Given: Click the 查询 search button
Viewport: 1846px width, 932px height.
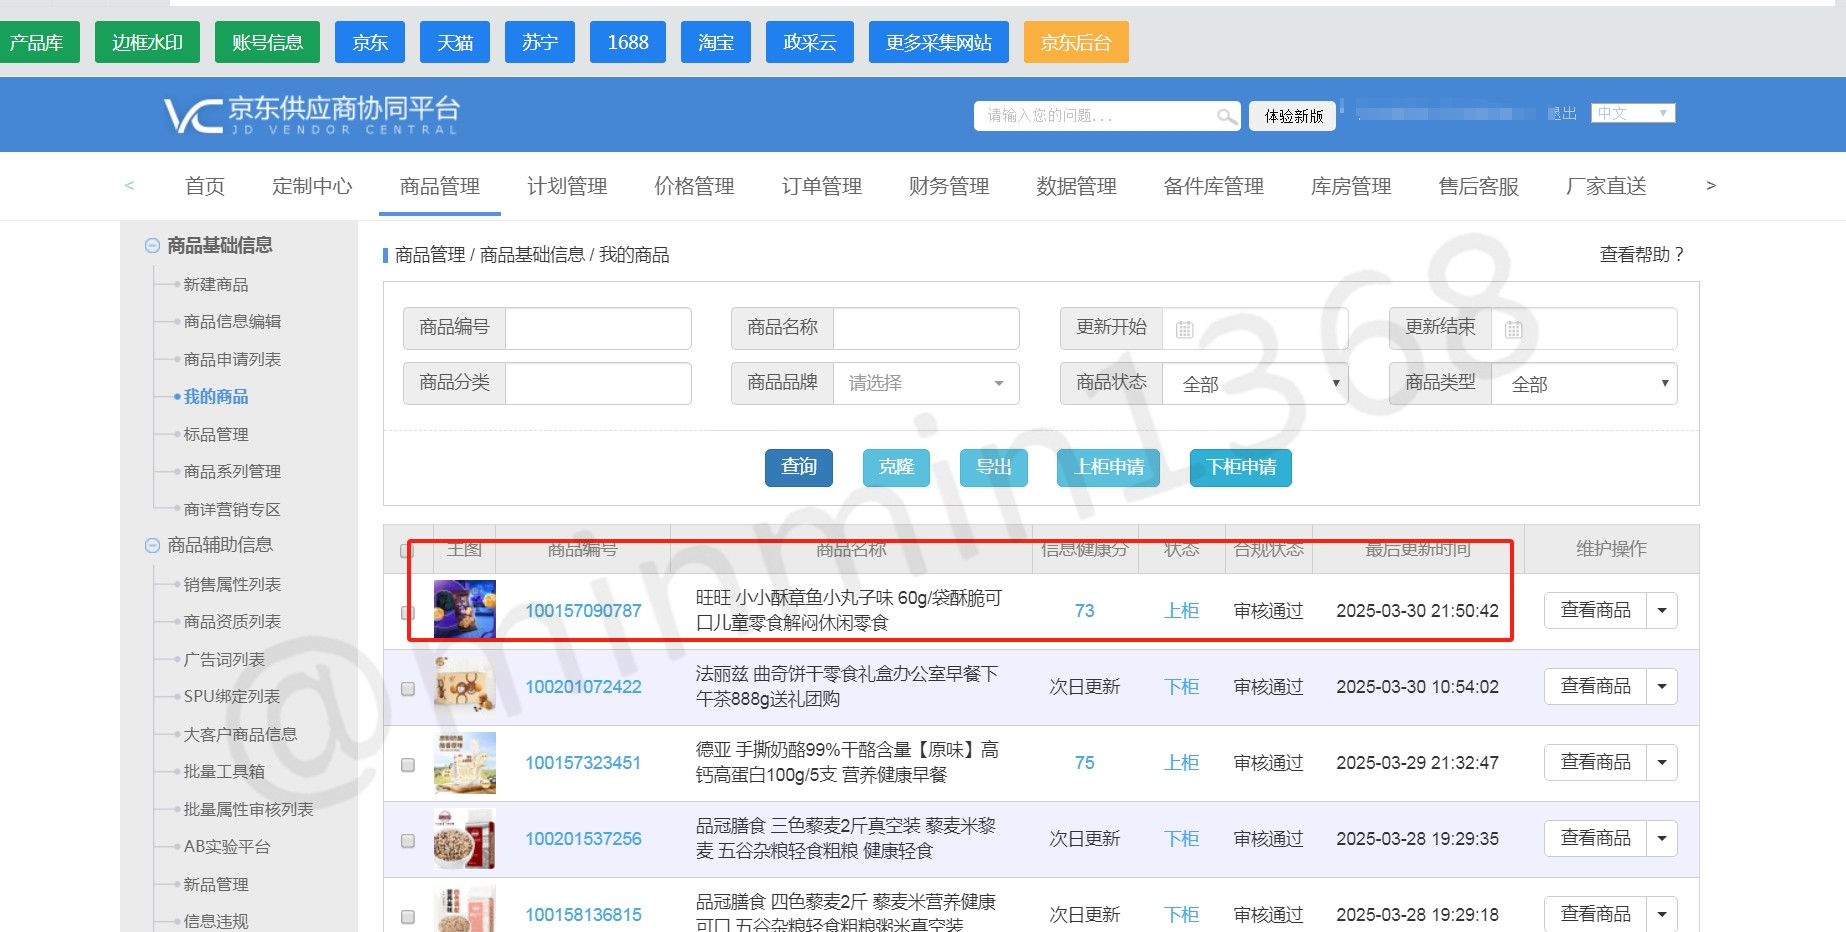Looking at the screenshot, I should [x=798, y=467].
